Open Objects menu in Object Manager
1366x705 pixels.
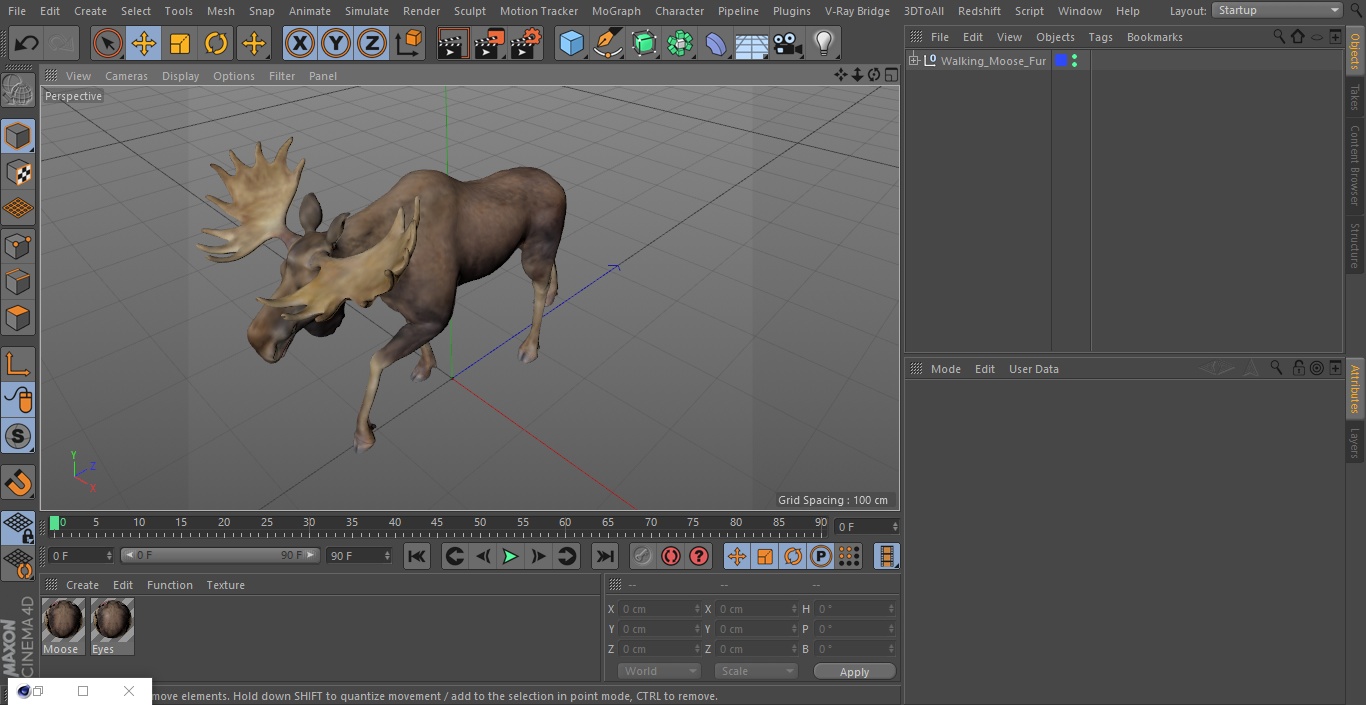[1055, 37]
